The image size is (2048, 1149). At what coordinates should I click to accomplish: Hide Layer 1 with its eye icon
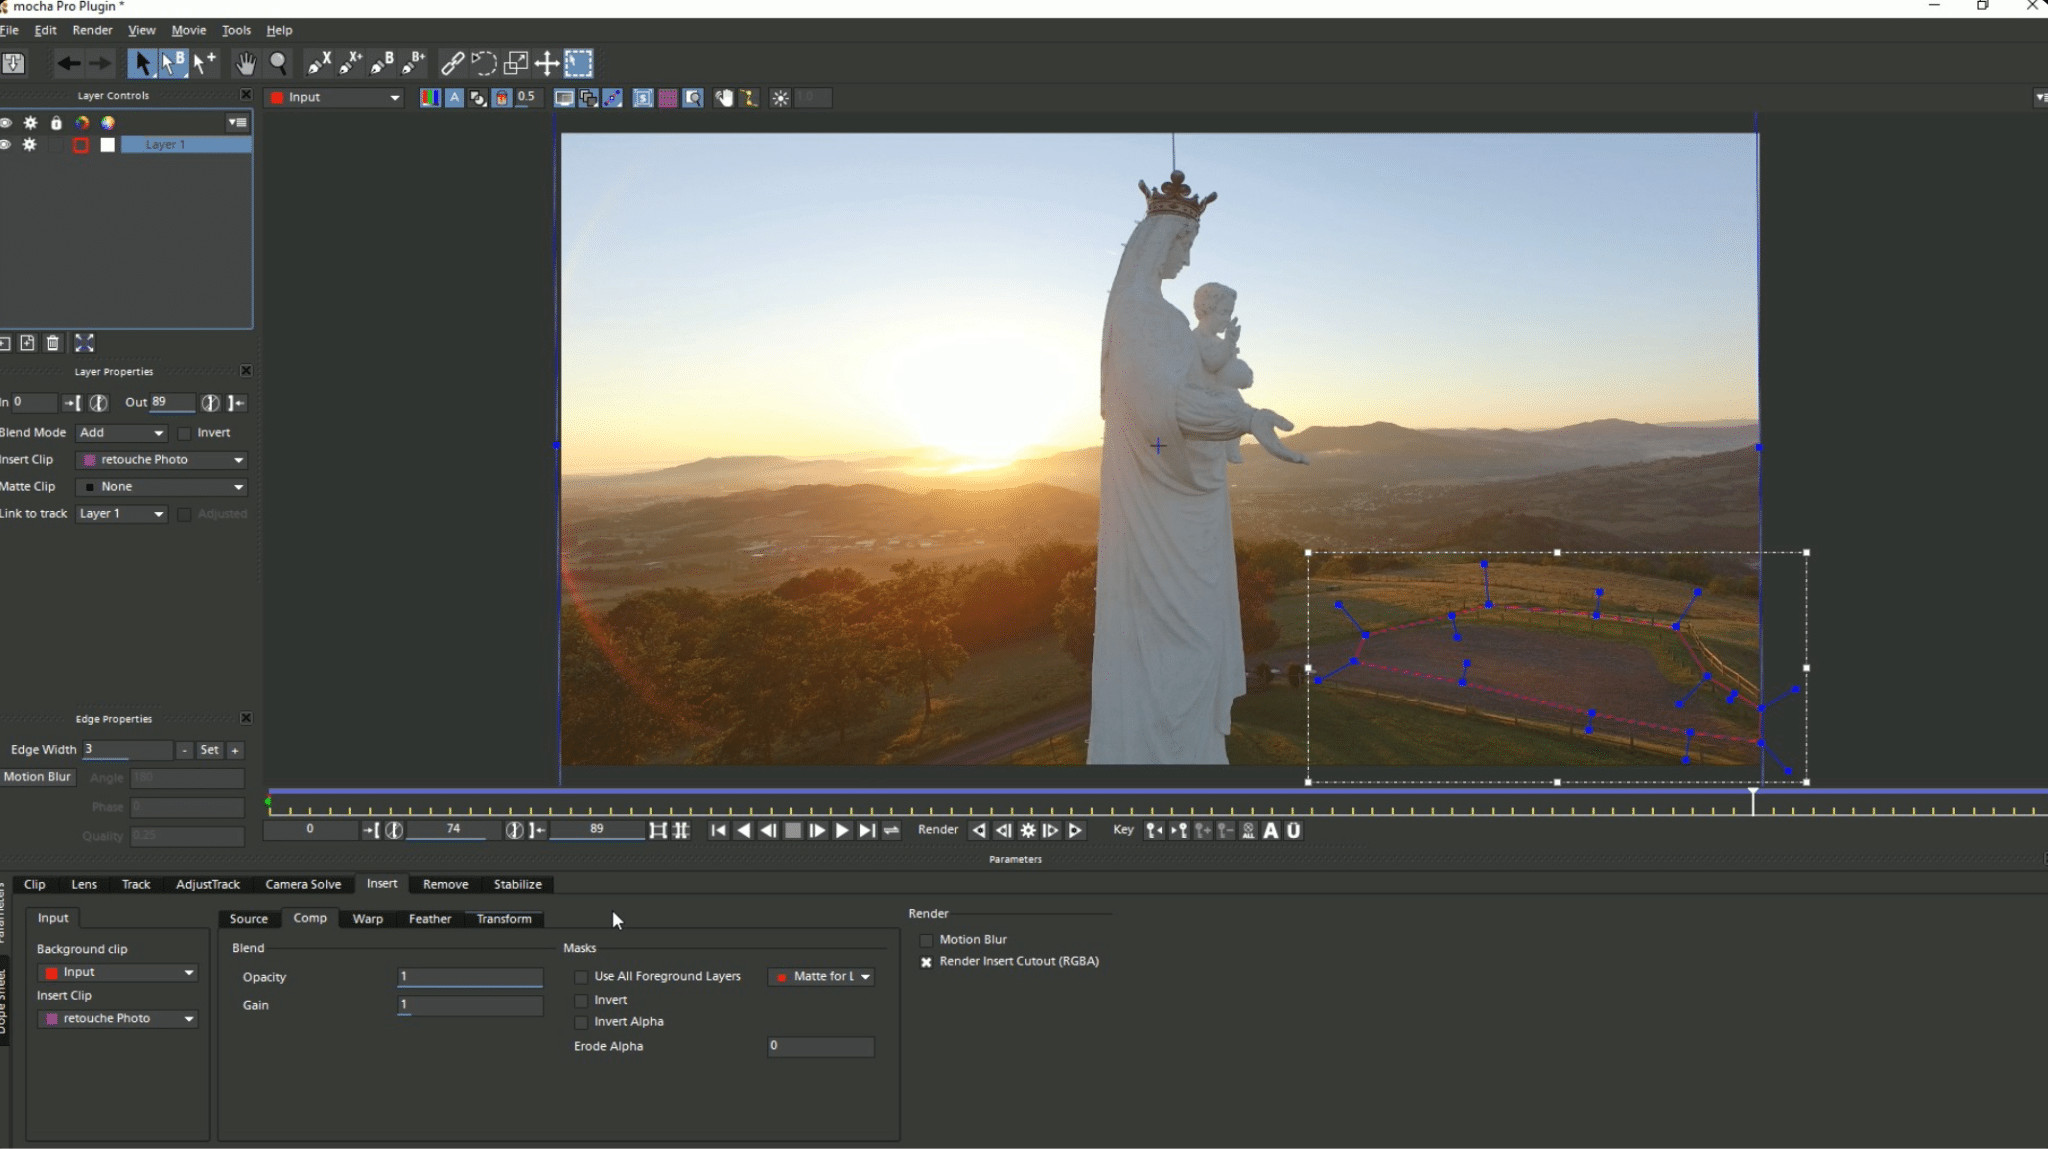click(x=6, y=145)
